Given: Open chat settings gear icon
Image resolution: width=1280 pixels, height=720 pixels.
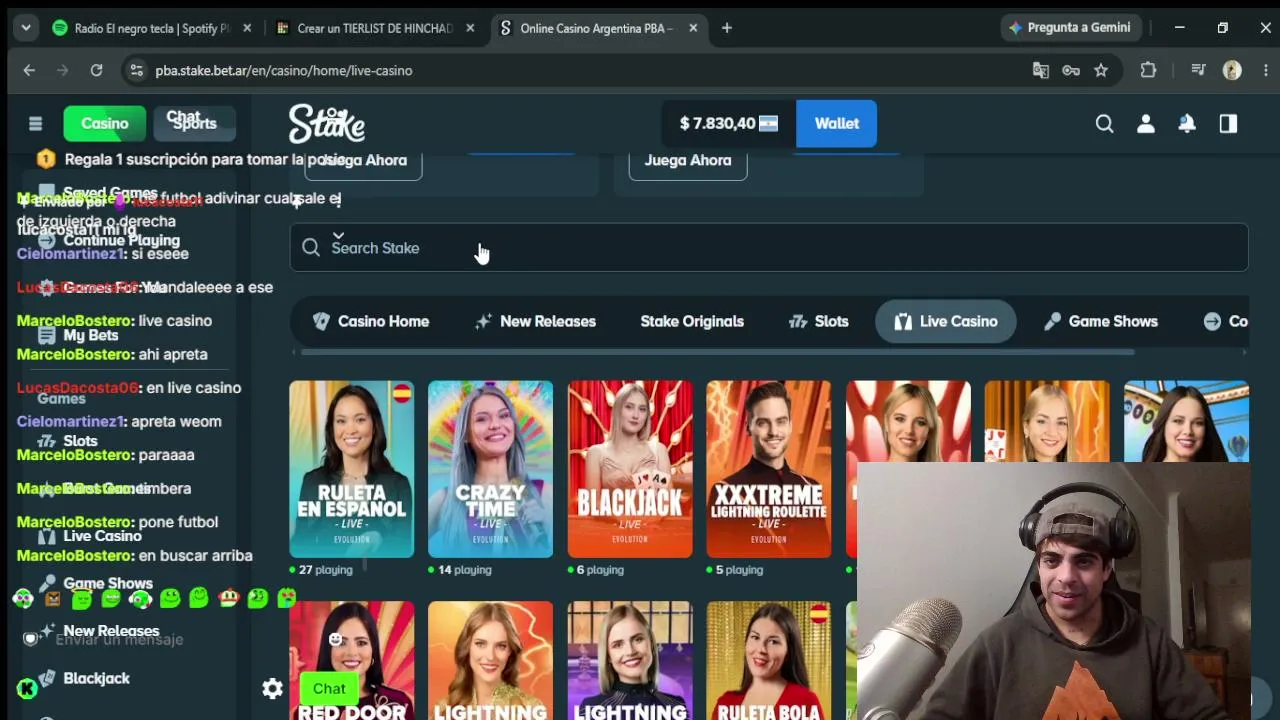Looking at the screenshot, I should [x=272, y=688].
